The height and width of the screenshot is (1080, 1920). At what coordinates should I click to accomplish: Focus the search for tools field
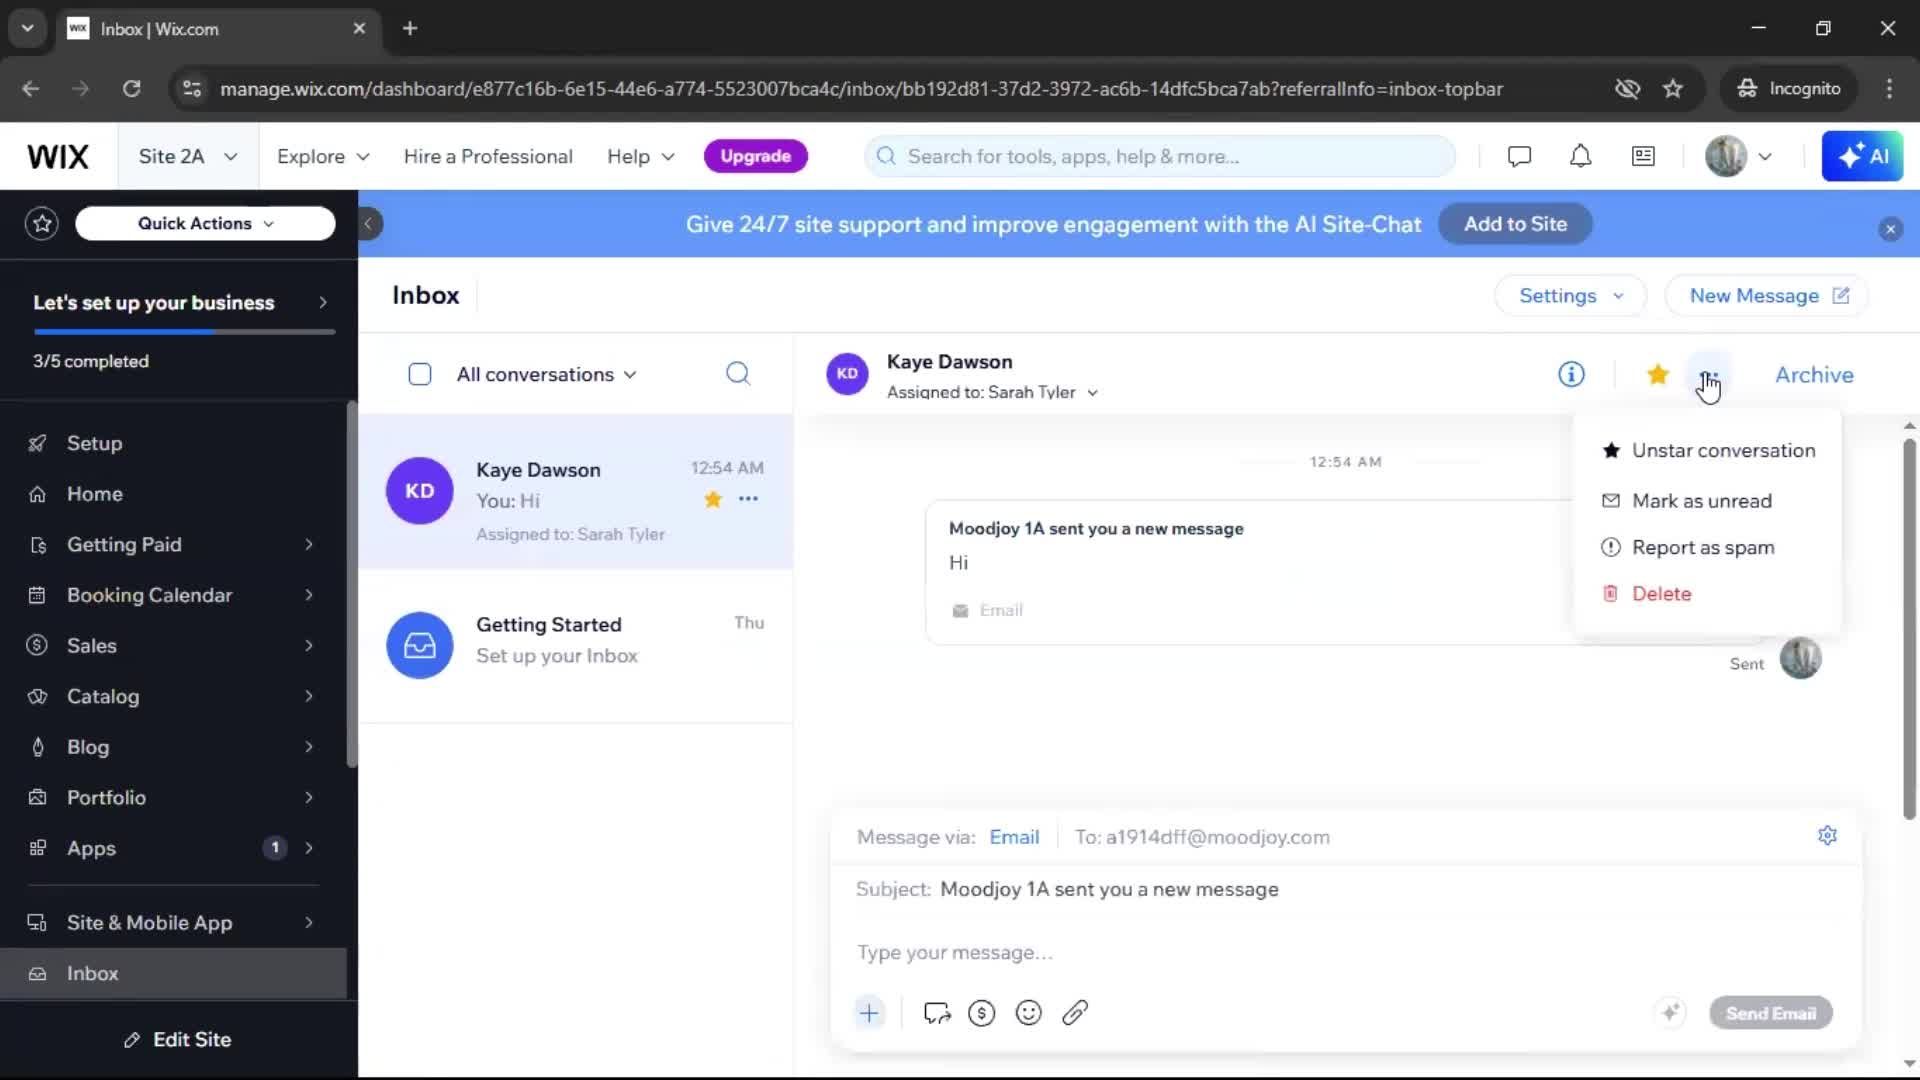tap(1160, 157)
